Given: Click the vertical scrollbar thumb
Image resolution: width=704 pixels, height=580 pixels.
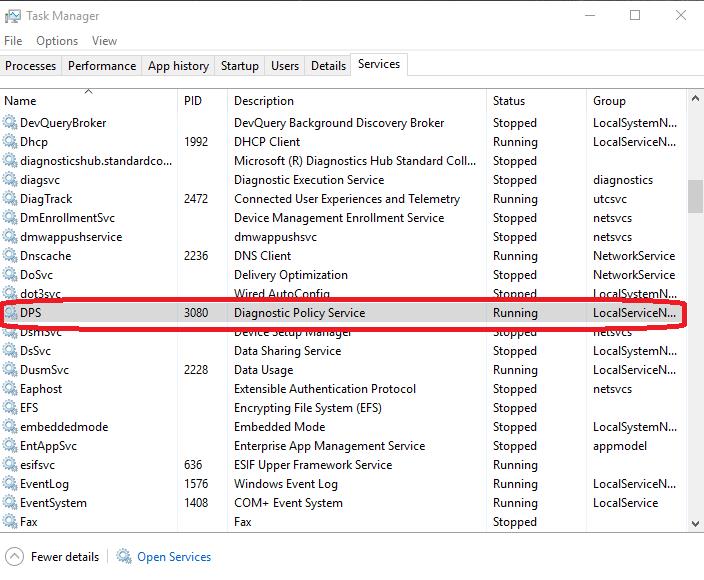Looking at the screenshot, I should tap(695, 196).
